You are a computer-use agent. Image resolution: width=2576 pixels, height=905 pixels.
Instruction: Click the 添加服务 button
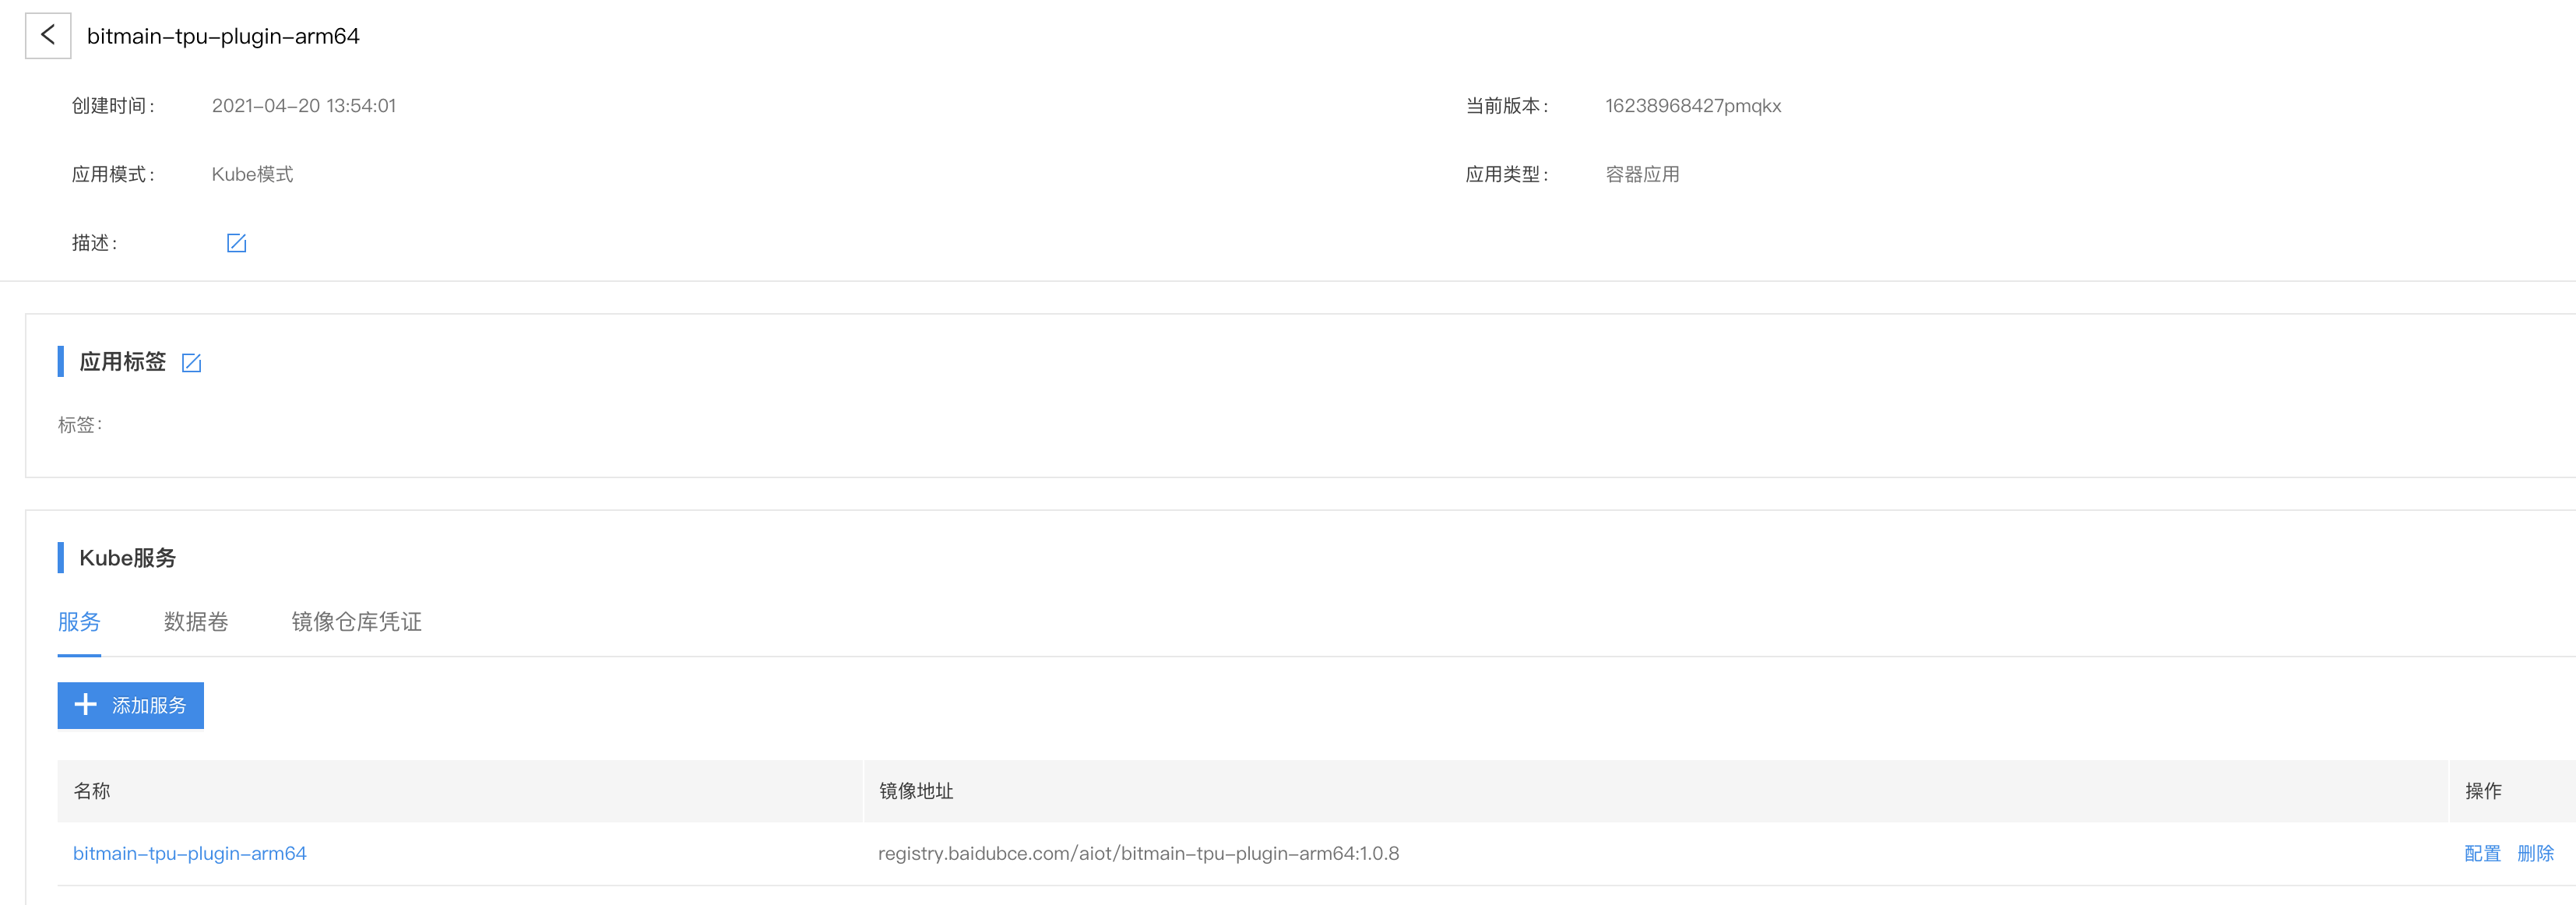[x=131, y=705]
